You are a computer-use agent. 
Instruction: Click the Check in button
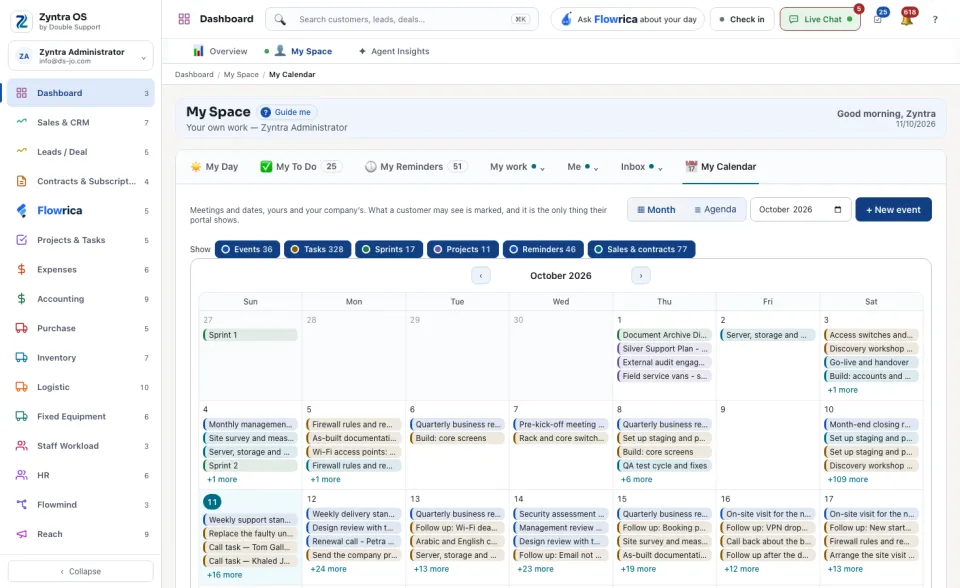742,19
